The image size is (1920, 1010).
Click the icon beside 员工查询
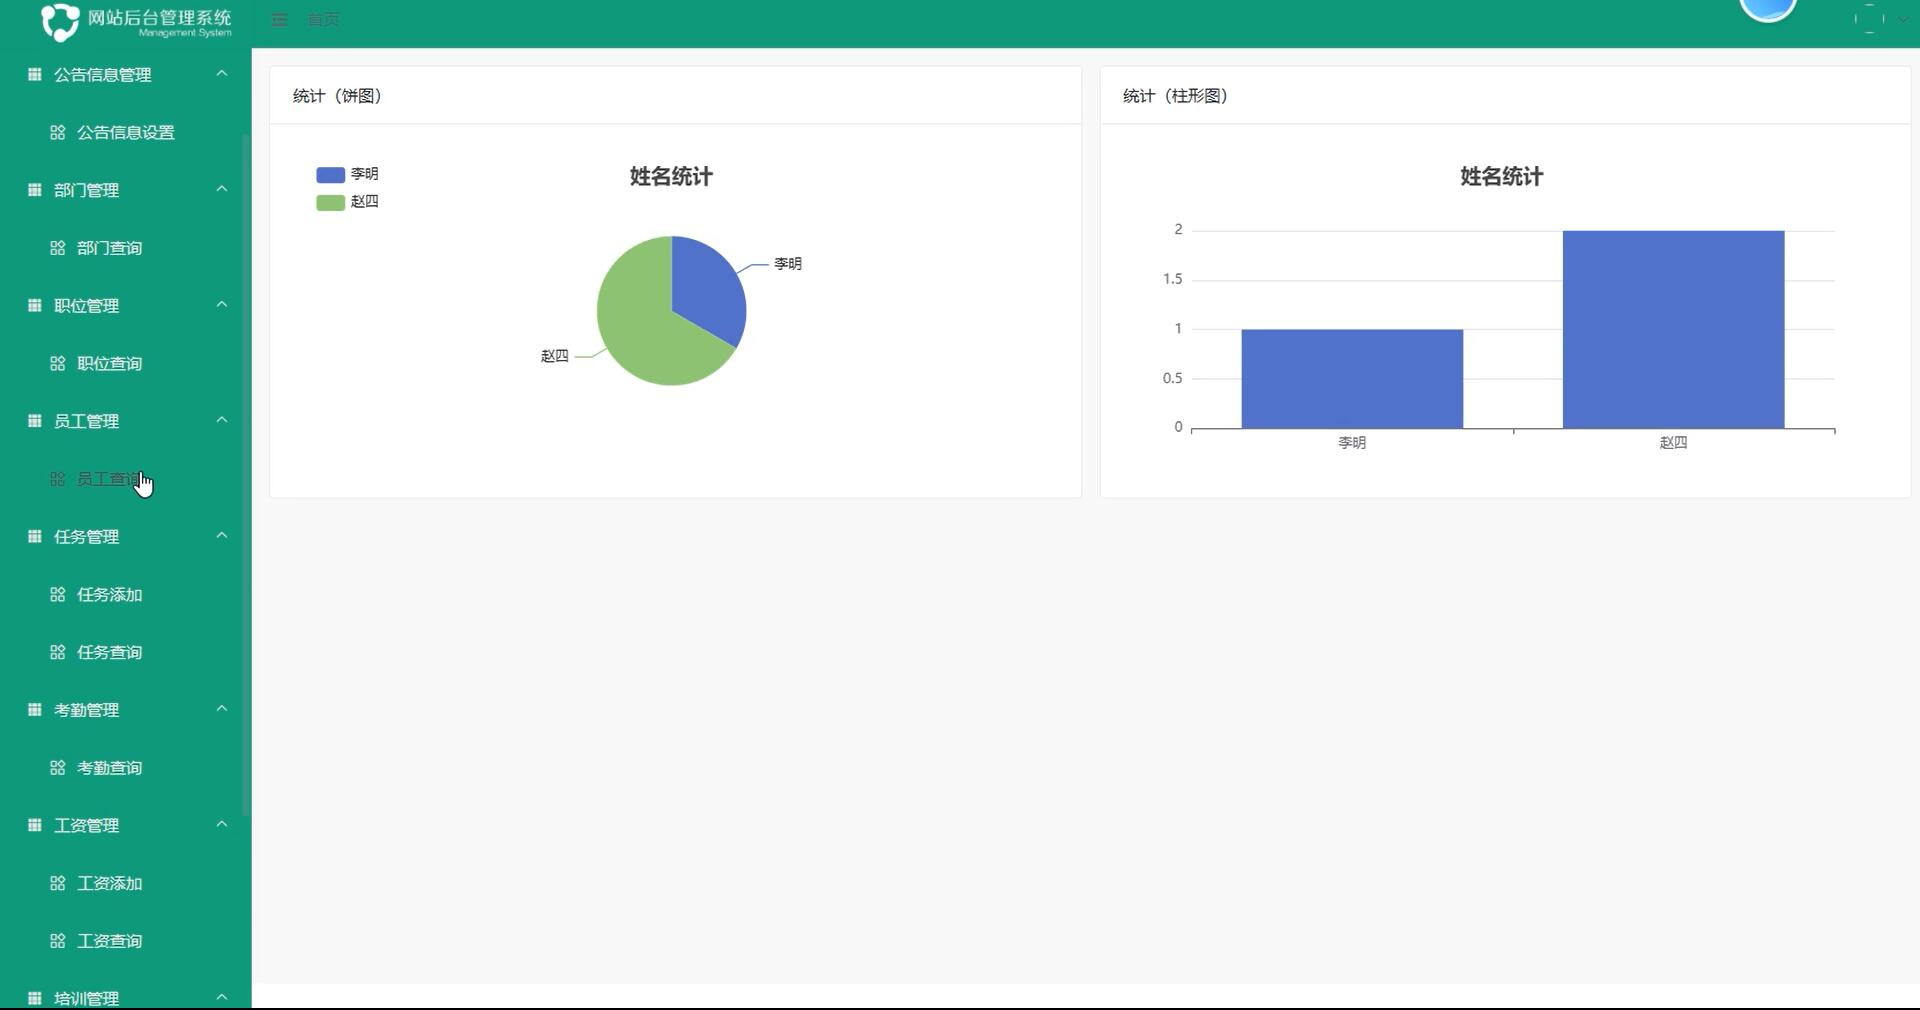click(58, 479)
